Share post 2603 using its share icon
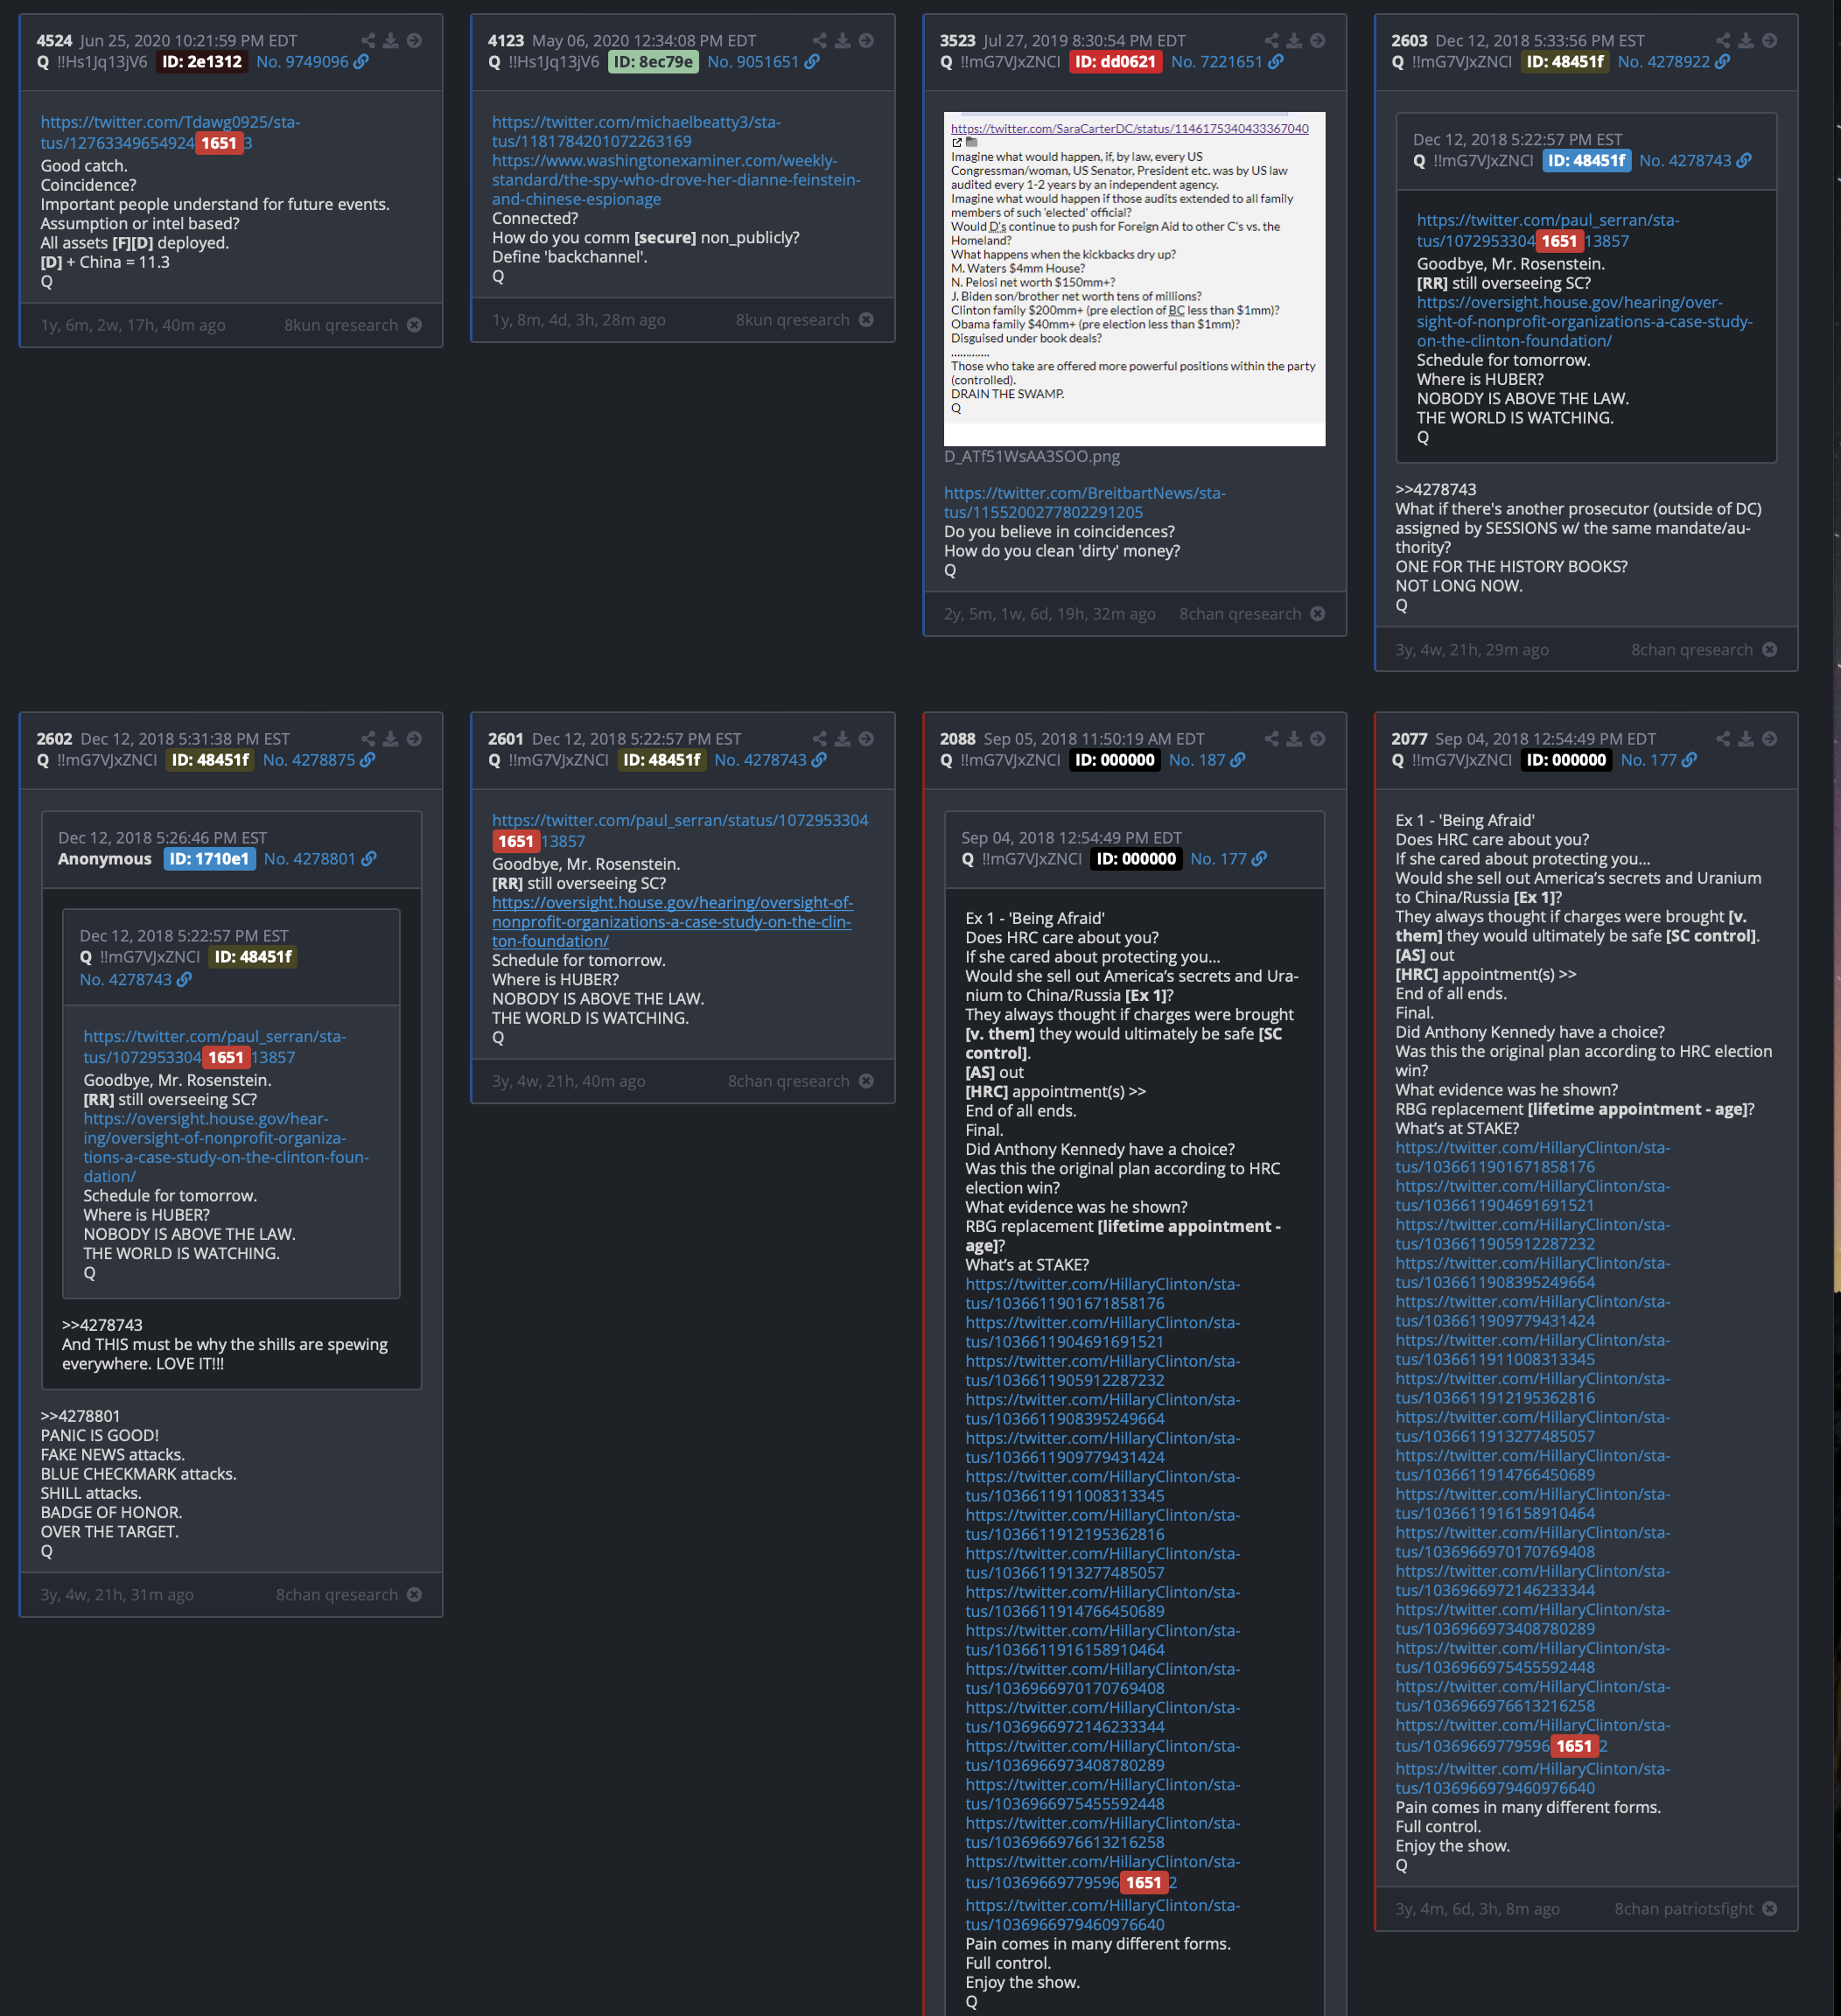1841x2016 pixels. 1723,41
